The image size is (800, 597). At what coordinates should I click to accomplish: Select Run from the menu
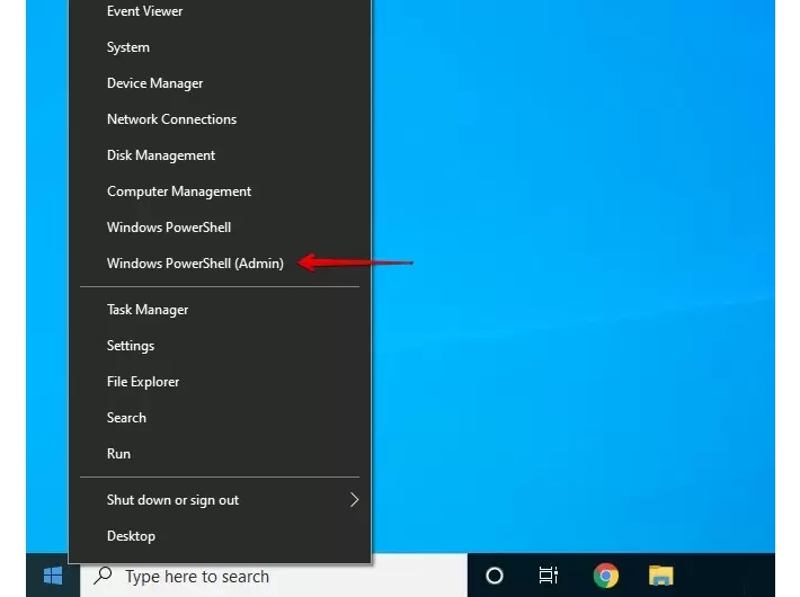pyautogui.click(x=119, y=453)
